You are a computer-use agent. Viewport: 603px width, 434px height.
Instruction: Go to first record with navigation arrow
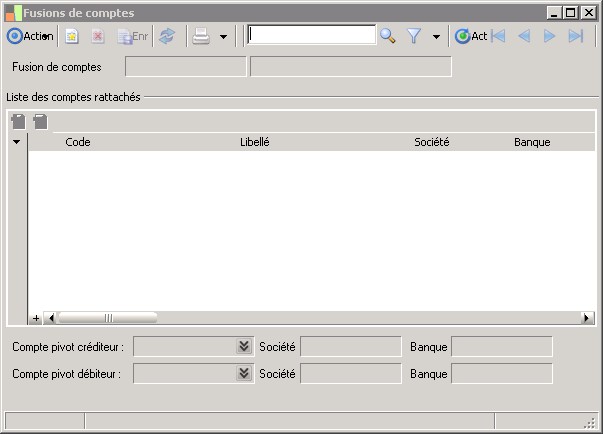498,36
